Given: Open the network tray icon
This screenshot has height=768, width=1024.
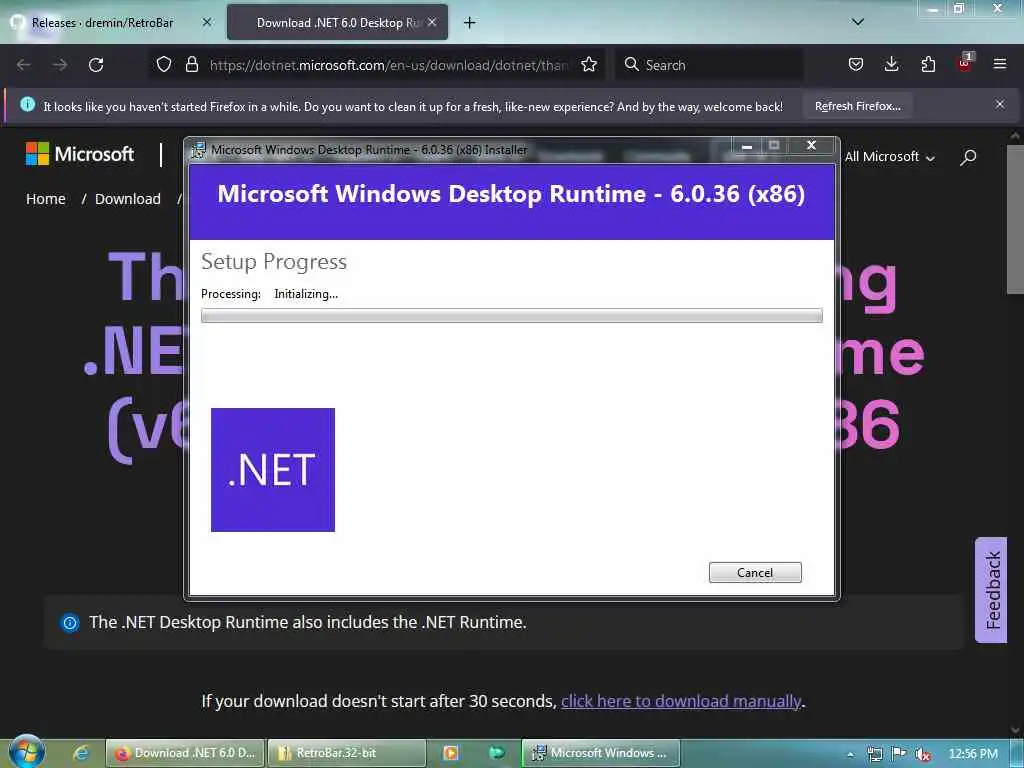Looking at the screenshot, I should point(875,754).
